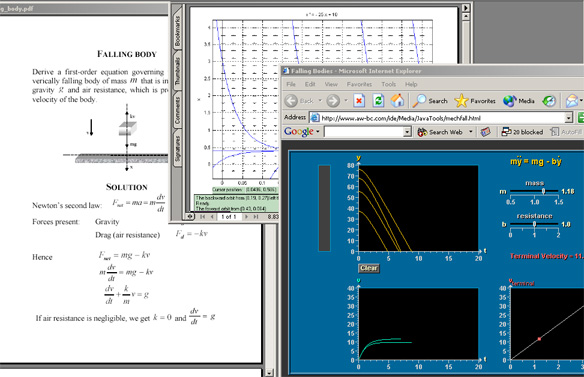The width and height of the screenshot is (584, 377).
Task: Click the mass value '1.18'
Action: pyautogui.click(x=568, y=191)
